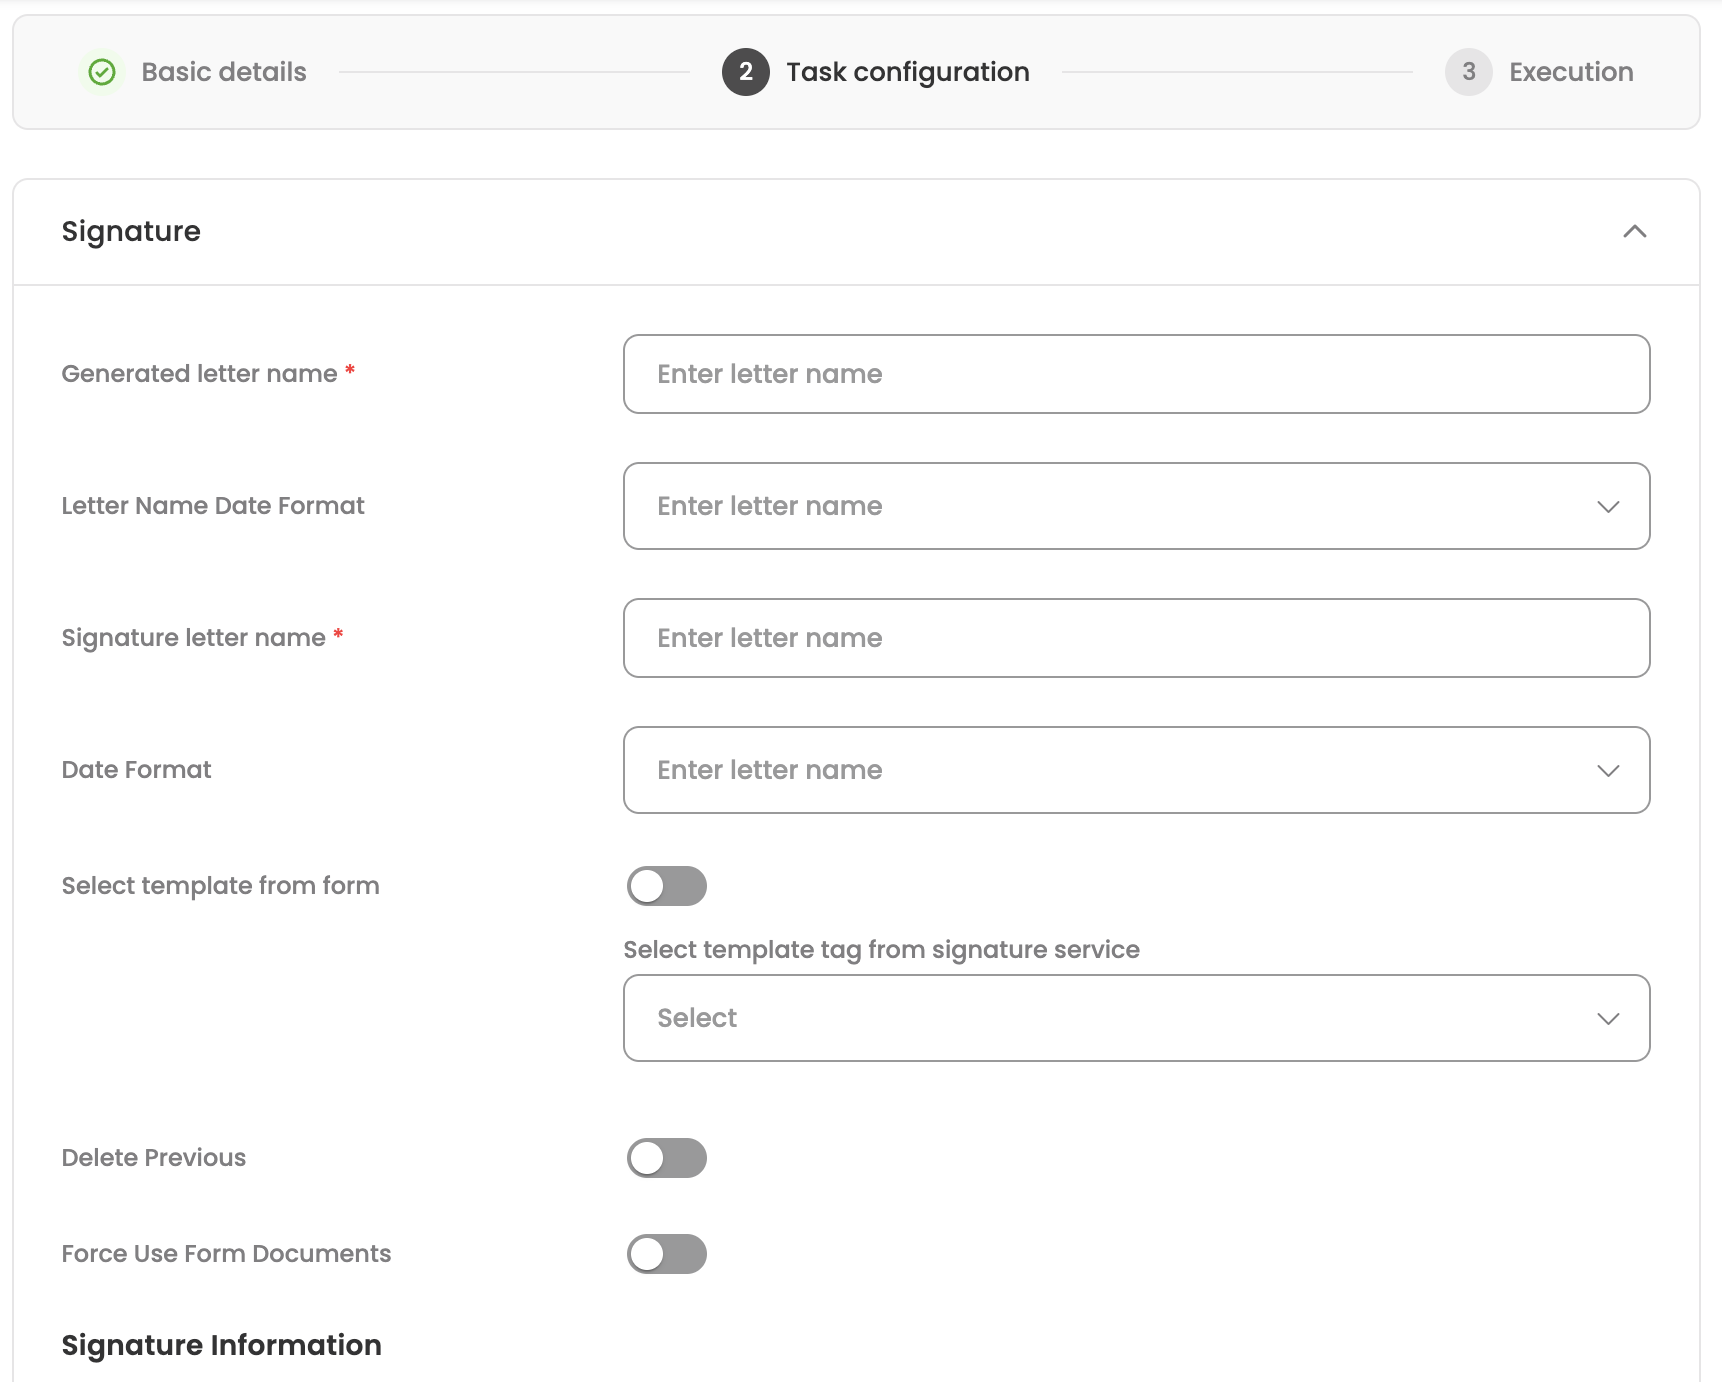Enable the Delete Previous toggle
Image resolution: width=1722 pixels, height=1382 pixels.
coord(666,1158)
